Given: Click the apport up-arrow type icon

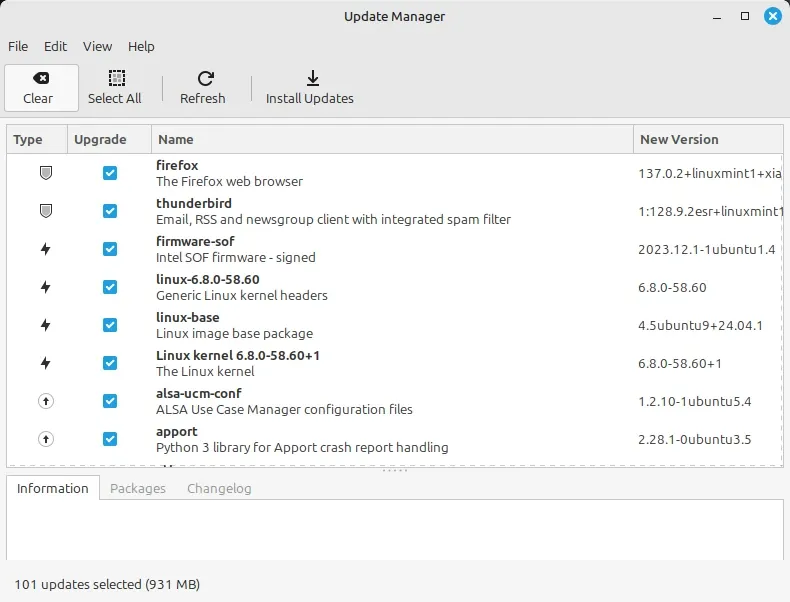Looking at the screenshot, I should click(x=46, y=439).
